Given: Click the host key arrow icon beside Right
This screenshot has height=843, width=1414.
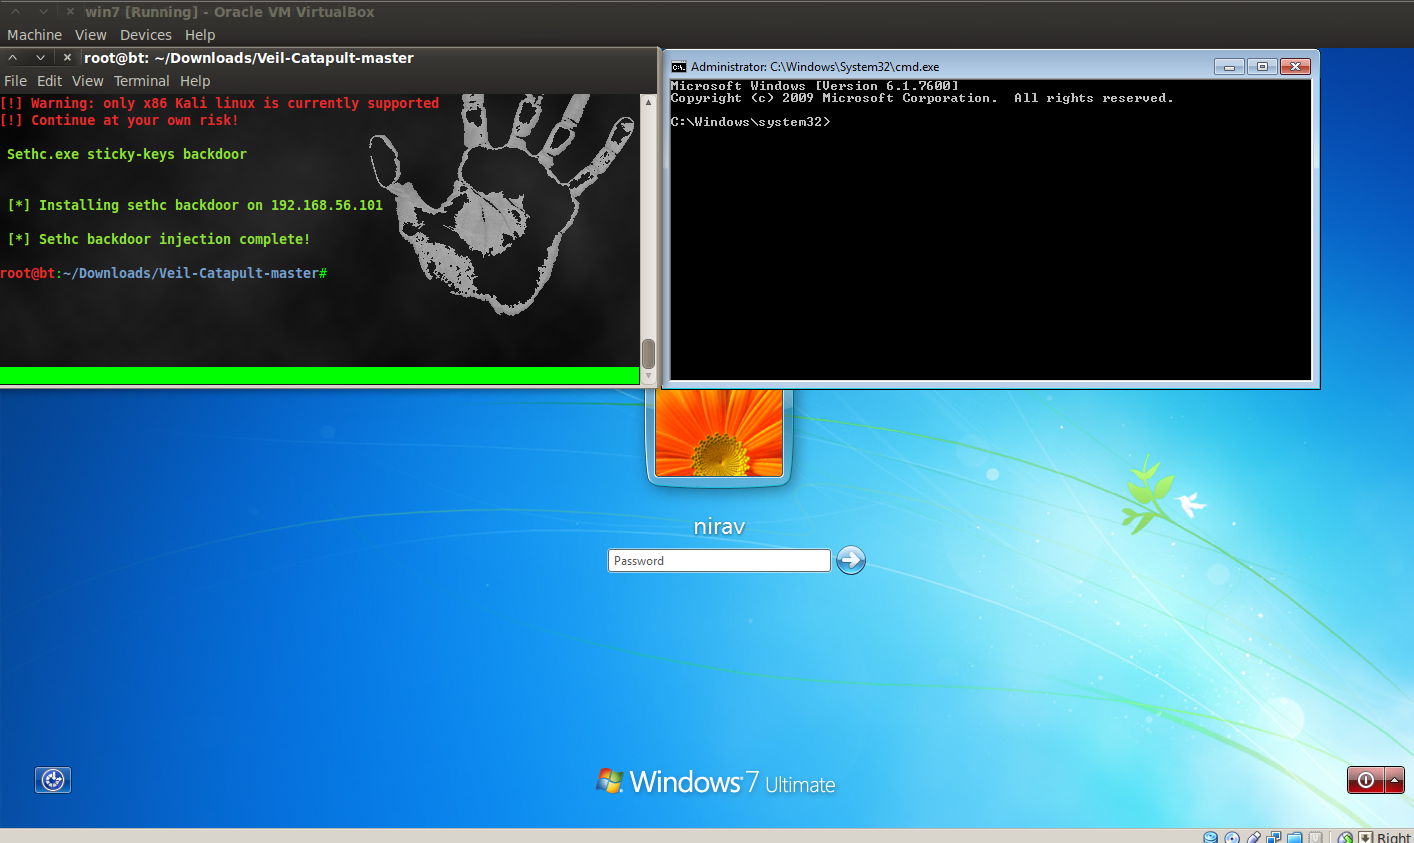Looking at the screenshot, I should [1365, 838].
